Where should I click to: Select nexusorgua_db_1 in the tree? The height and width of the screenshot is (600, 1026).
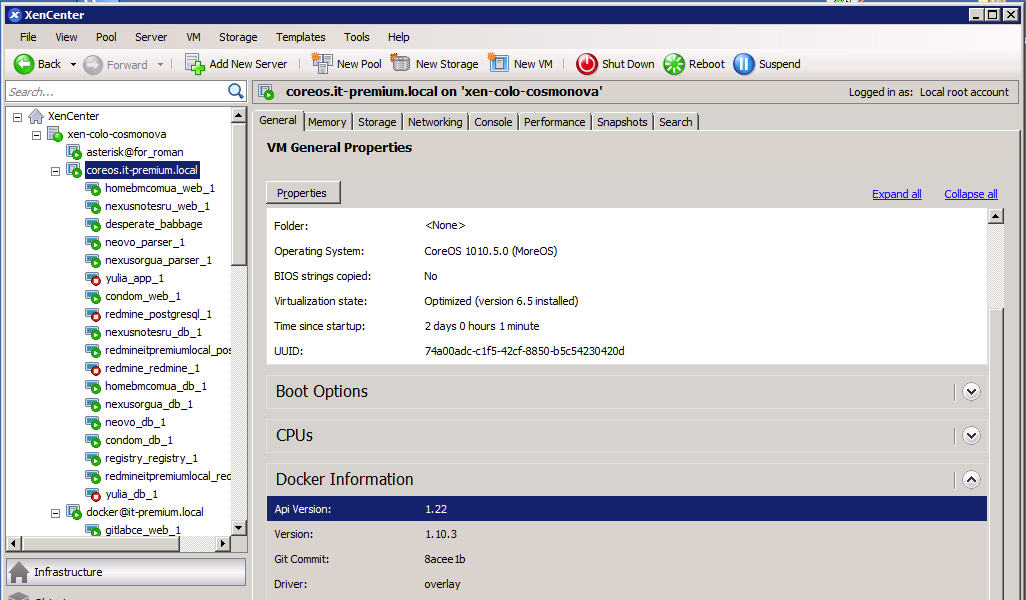point(149,404)
